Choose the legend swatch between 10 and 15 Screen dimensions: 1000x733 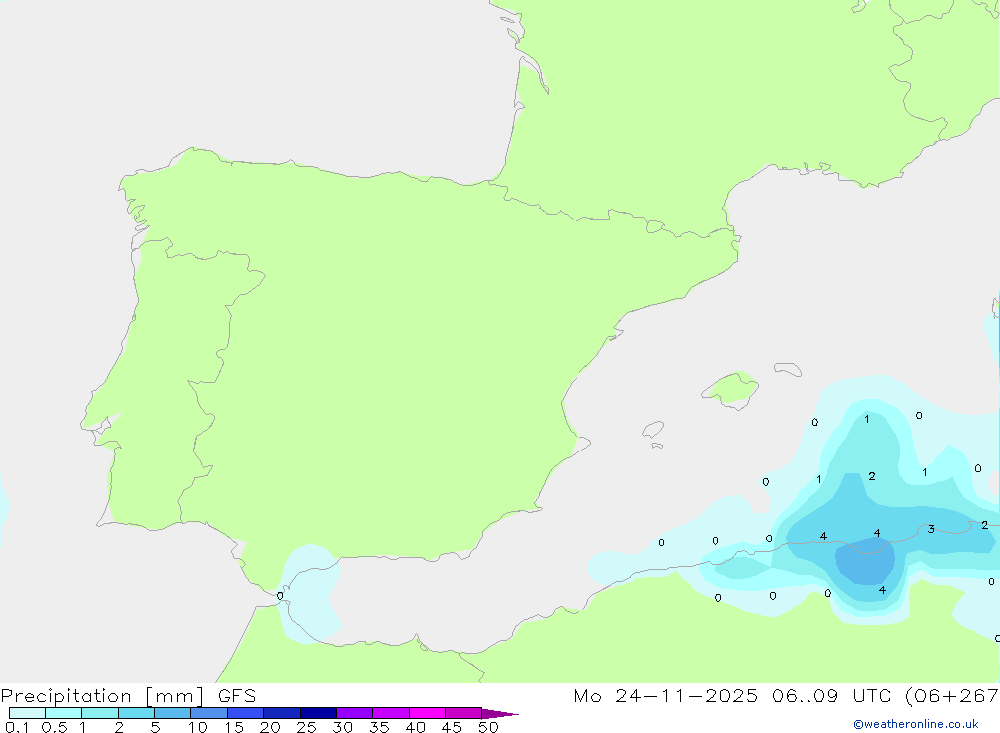(209, 713)
